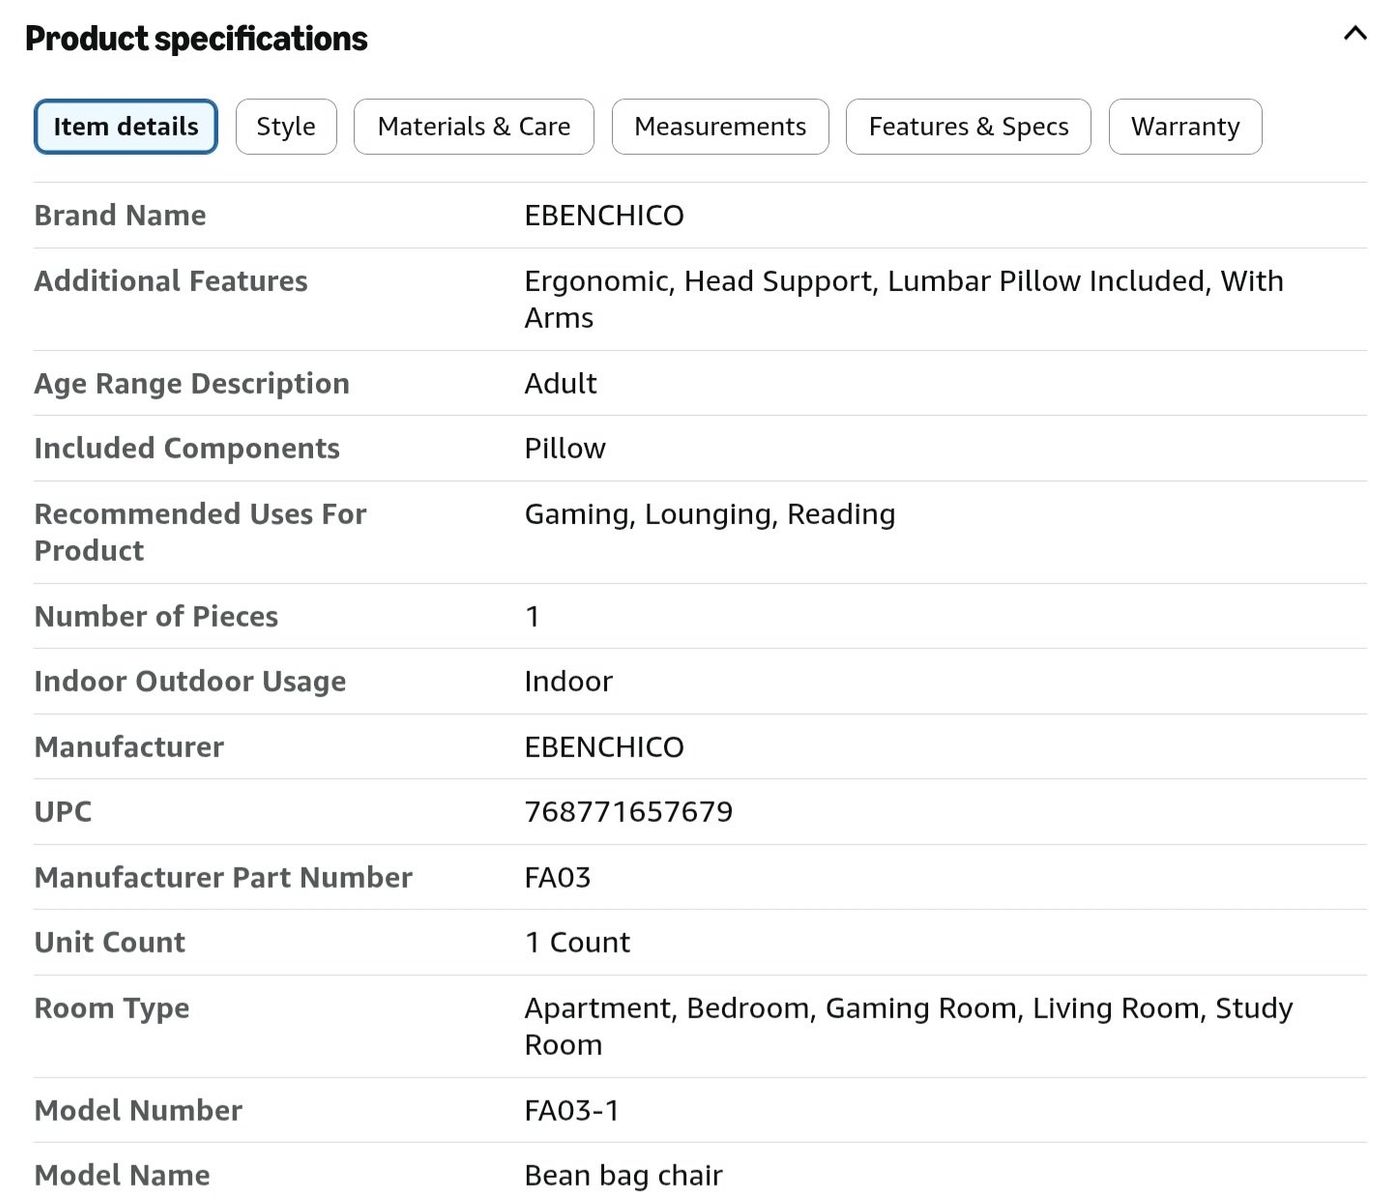The width and height of the screenshot is (1392, 1200).
Task: Switch to the Style tab
Action: [286, 127]
